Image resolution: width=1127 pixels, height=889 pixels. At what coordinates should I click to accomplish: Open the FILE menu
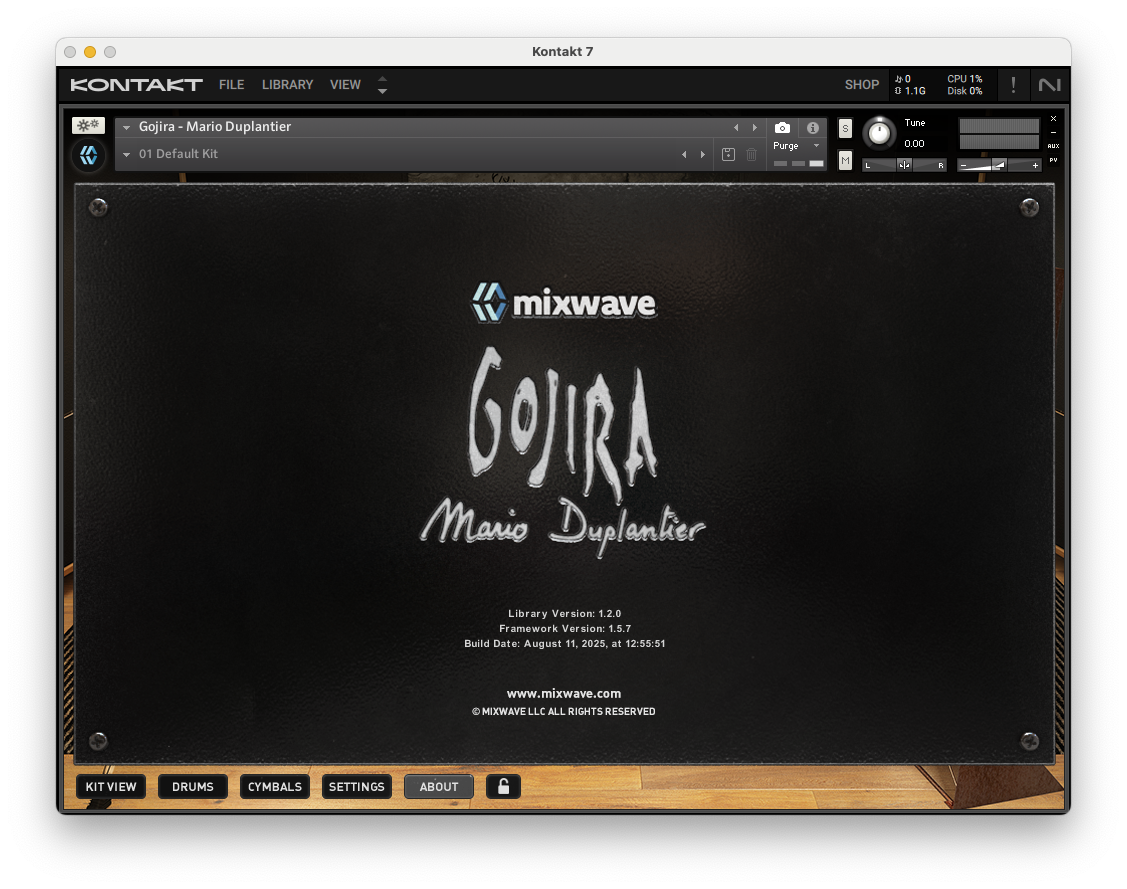[231, 85]
